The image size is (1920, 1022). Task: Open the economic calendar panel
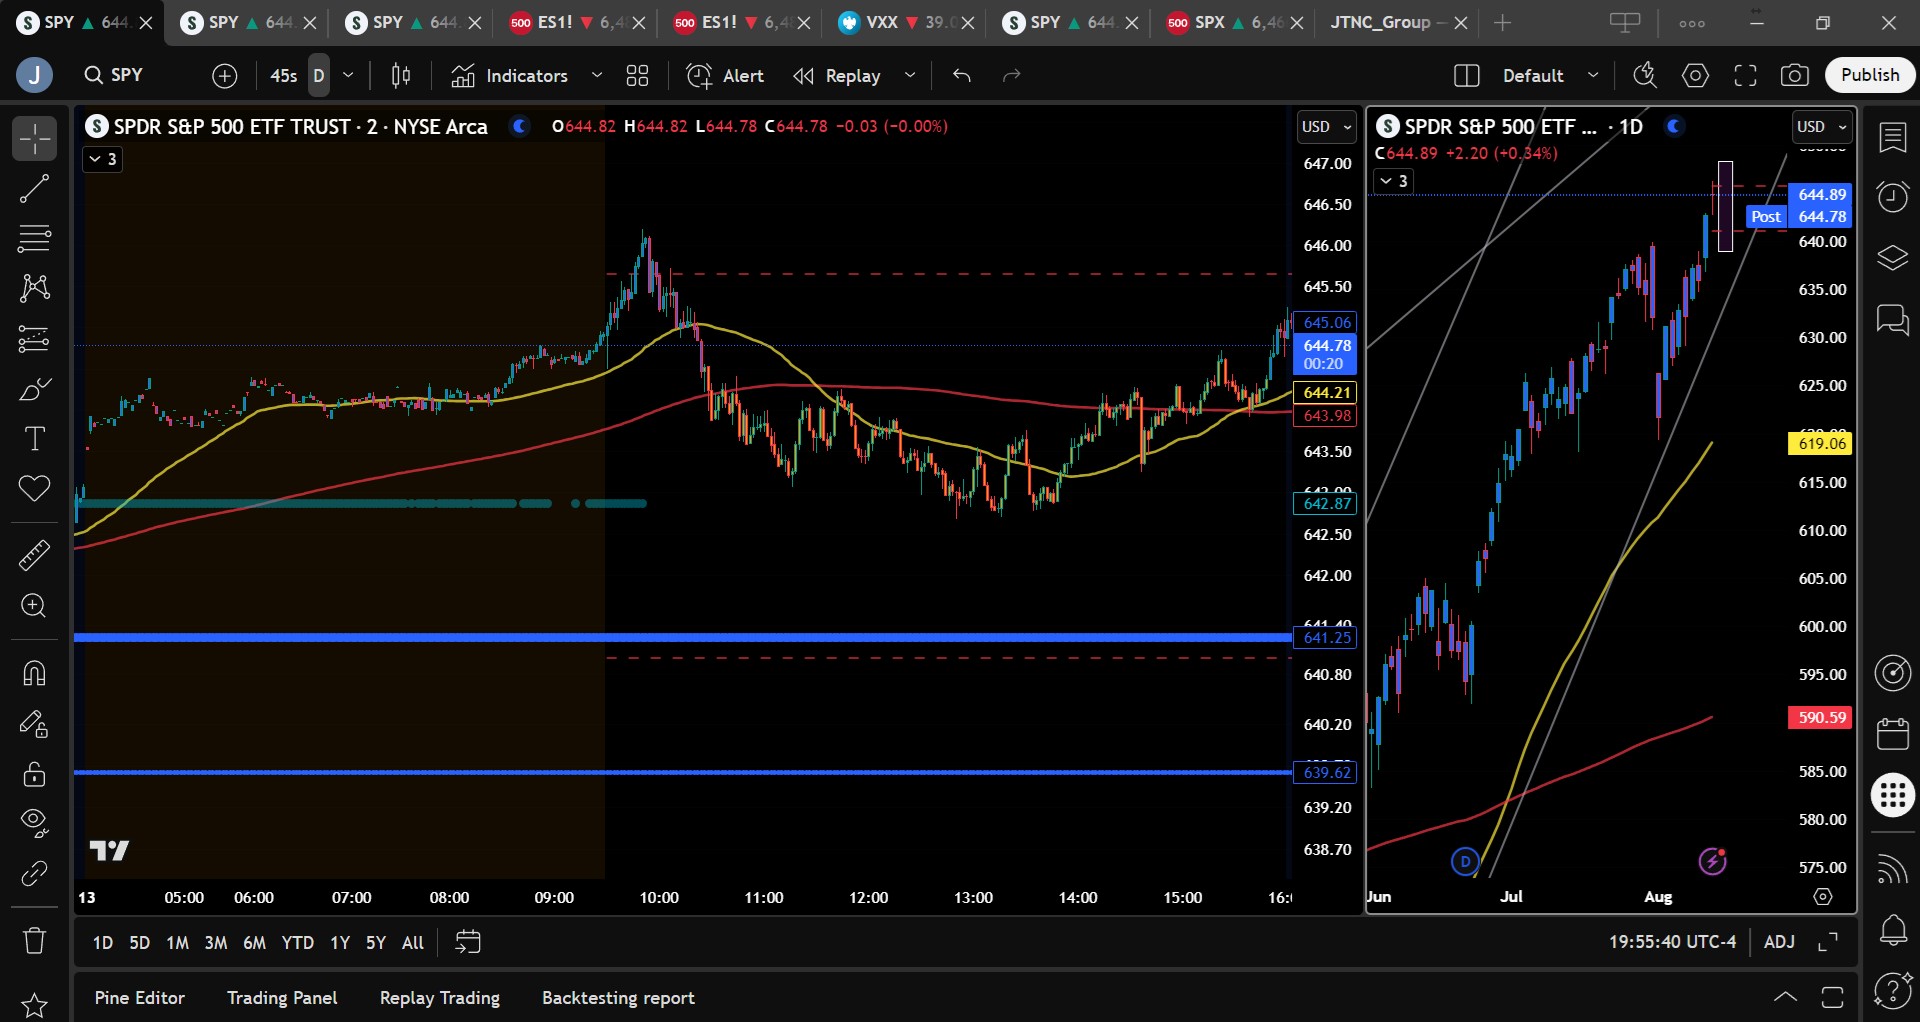click(1892, 734)
